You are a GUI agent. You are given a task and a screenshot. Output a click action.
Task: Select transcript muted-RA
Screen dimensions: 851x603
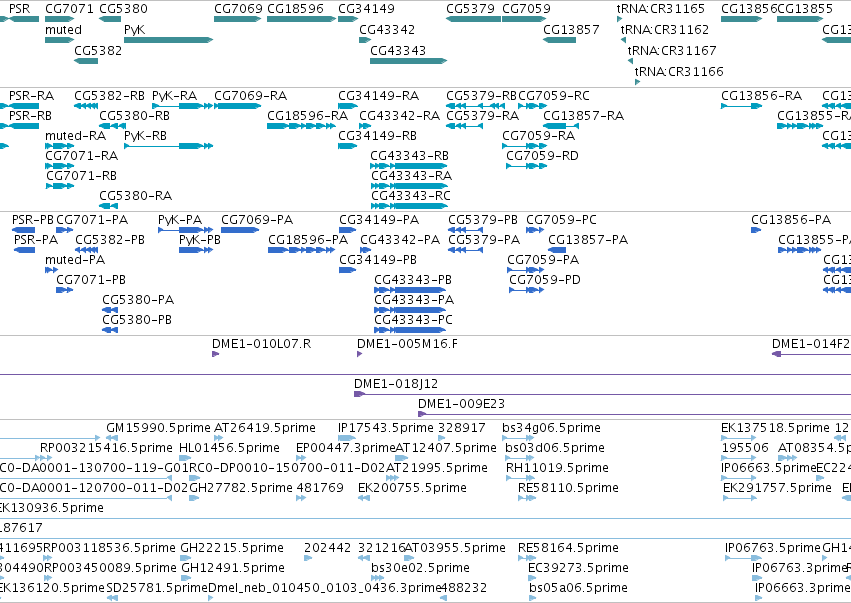pyautogui.click(x=59, y=145)
